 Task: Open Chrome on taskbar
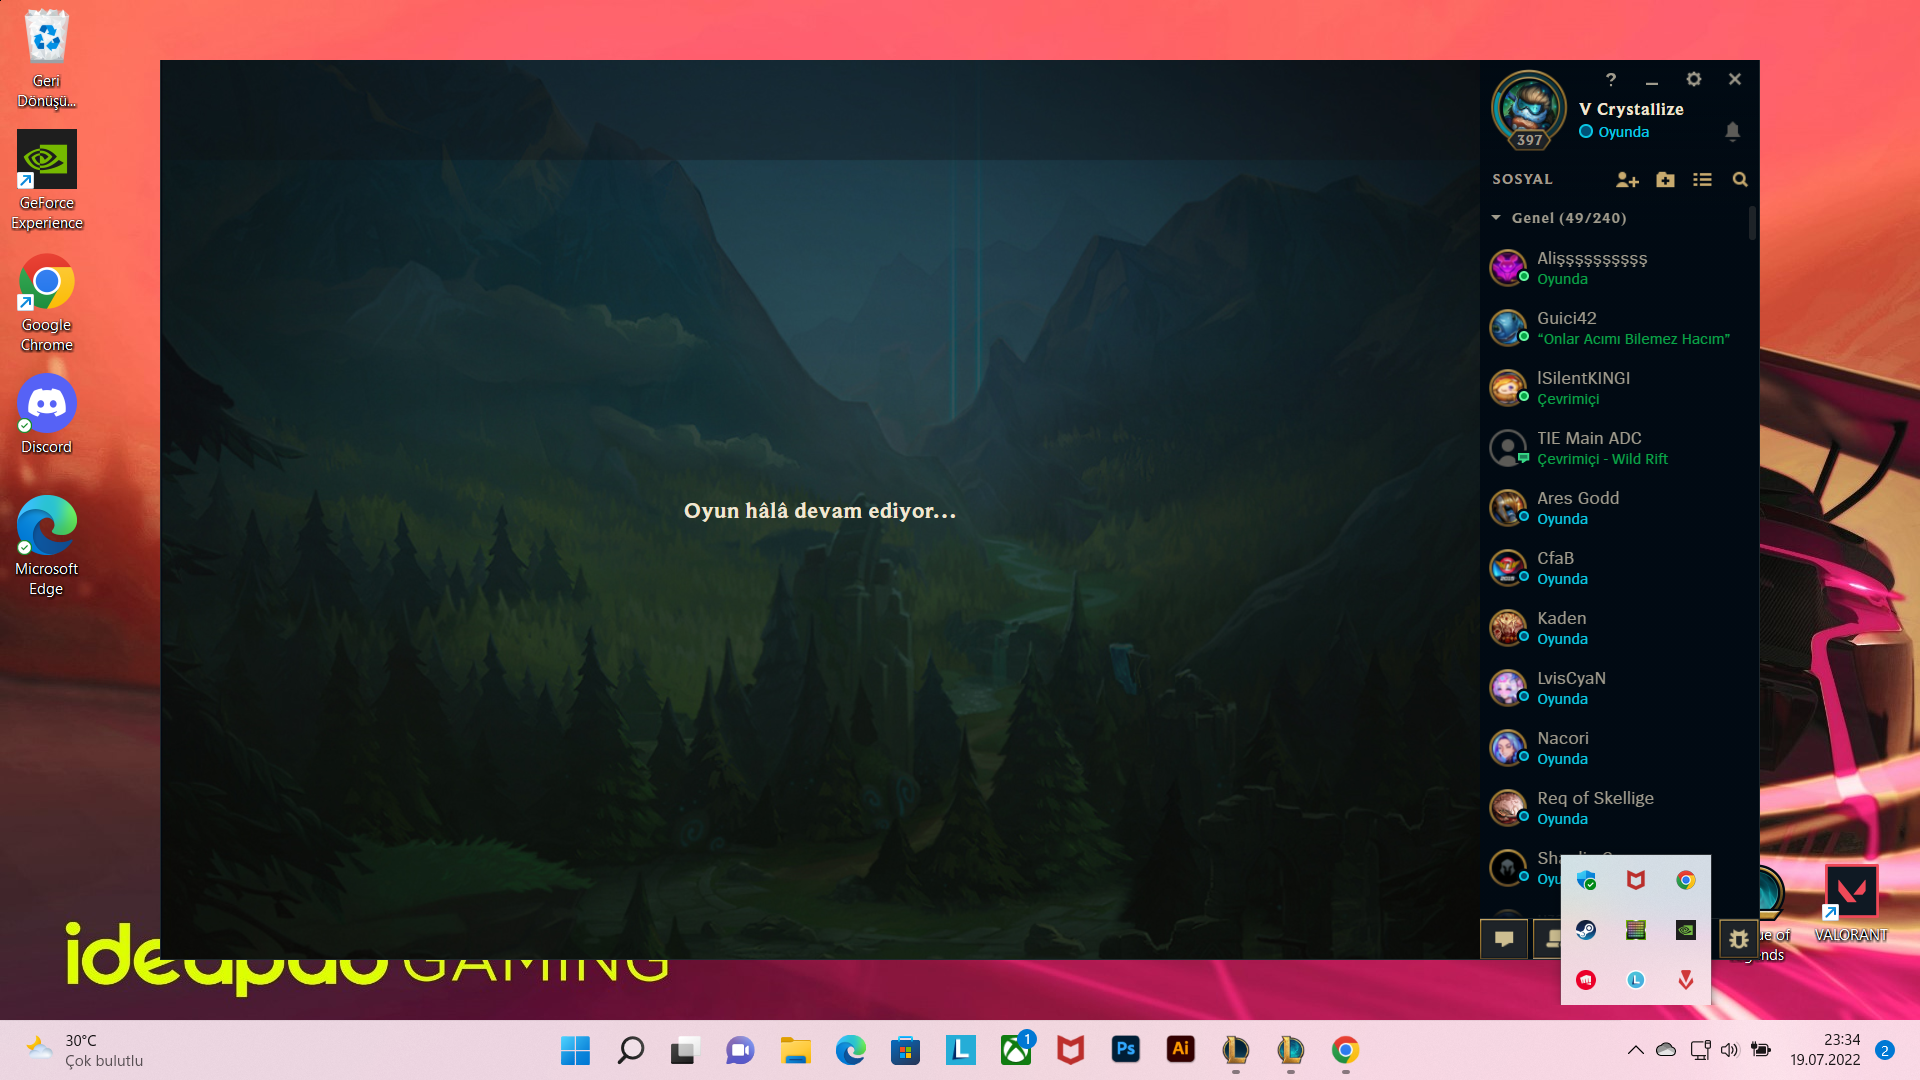tap(1345, 1050)
